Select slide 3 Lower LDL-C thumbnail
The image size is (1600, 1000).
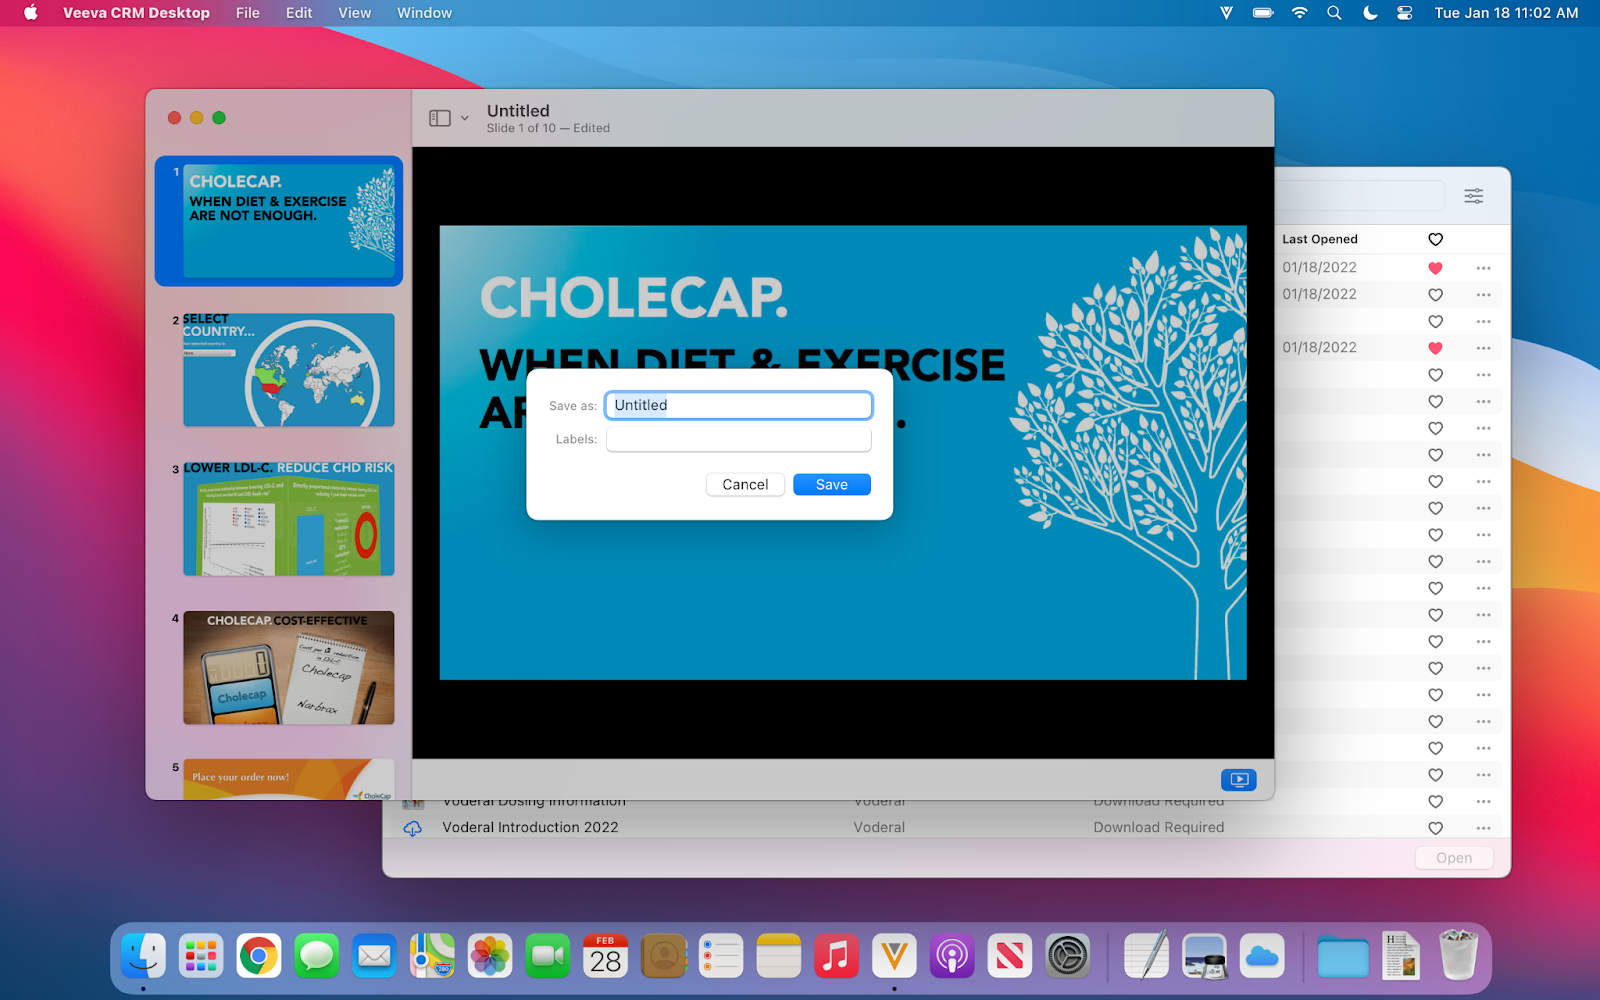pyautogui.click(x=288, y=519)
